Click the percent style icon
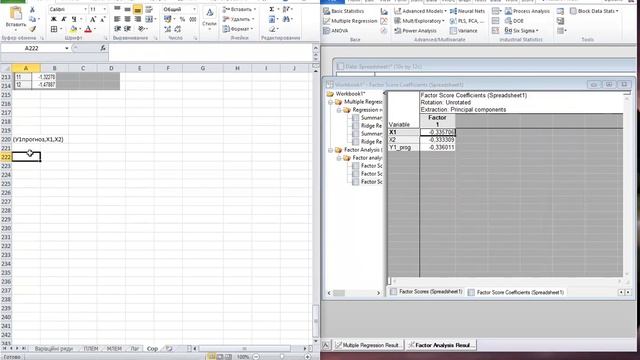 182,19
